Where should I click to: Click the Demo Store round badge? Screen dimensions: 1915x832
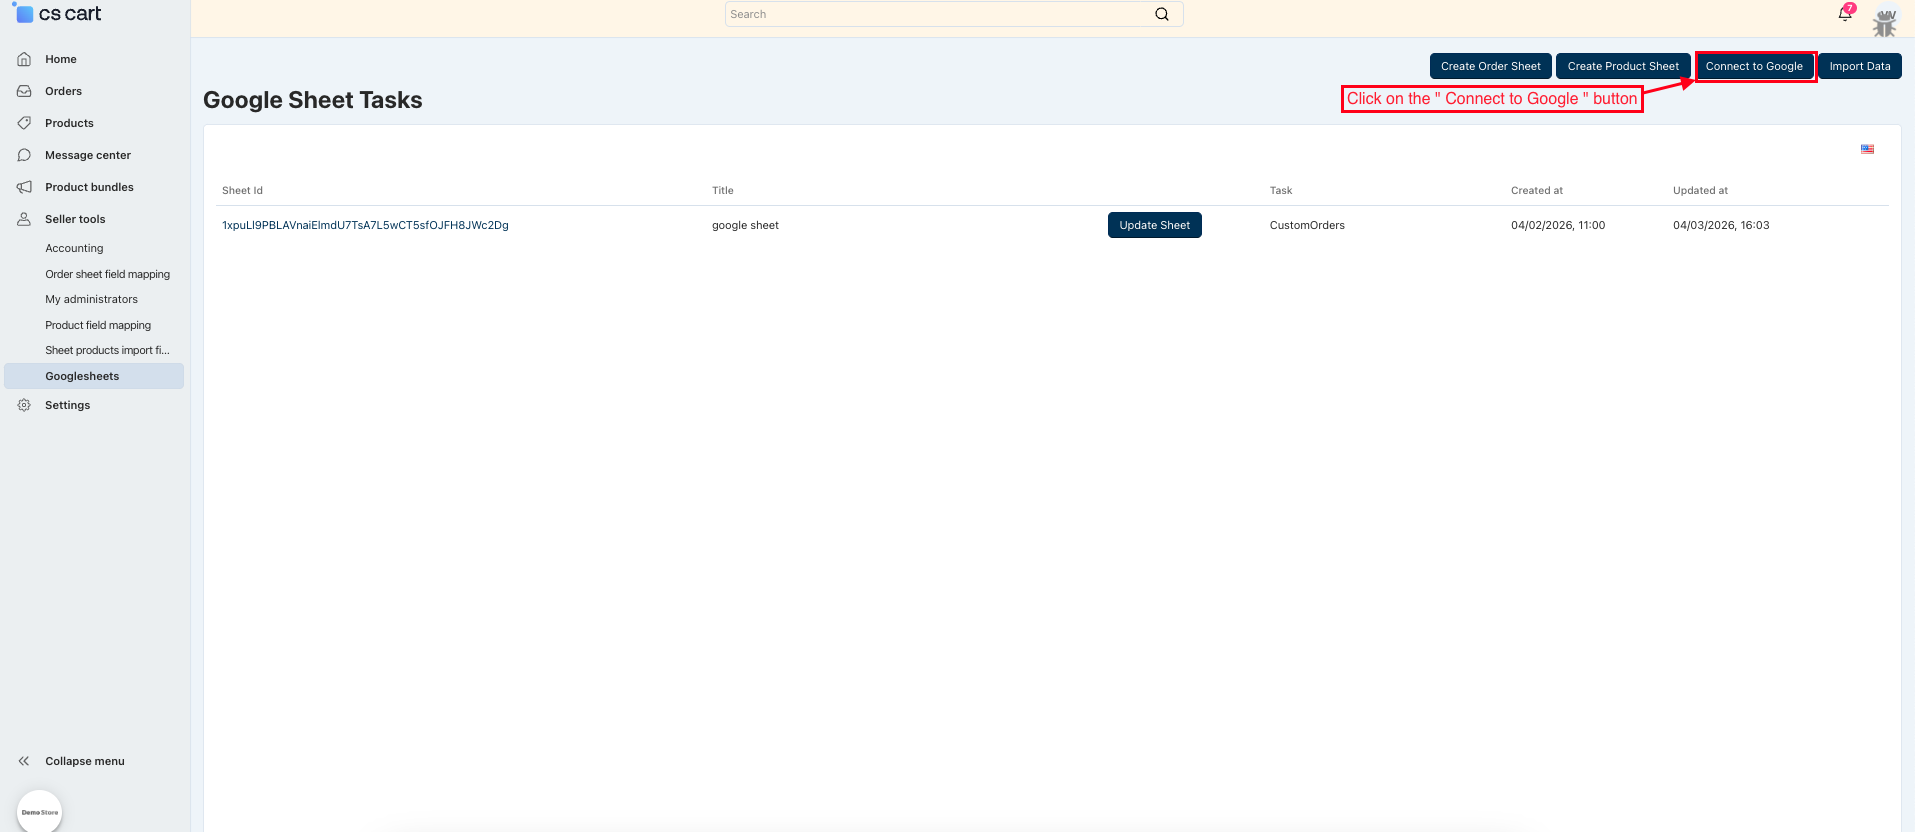[x=40, y=811]
